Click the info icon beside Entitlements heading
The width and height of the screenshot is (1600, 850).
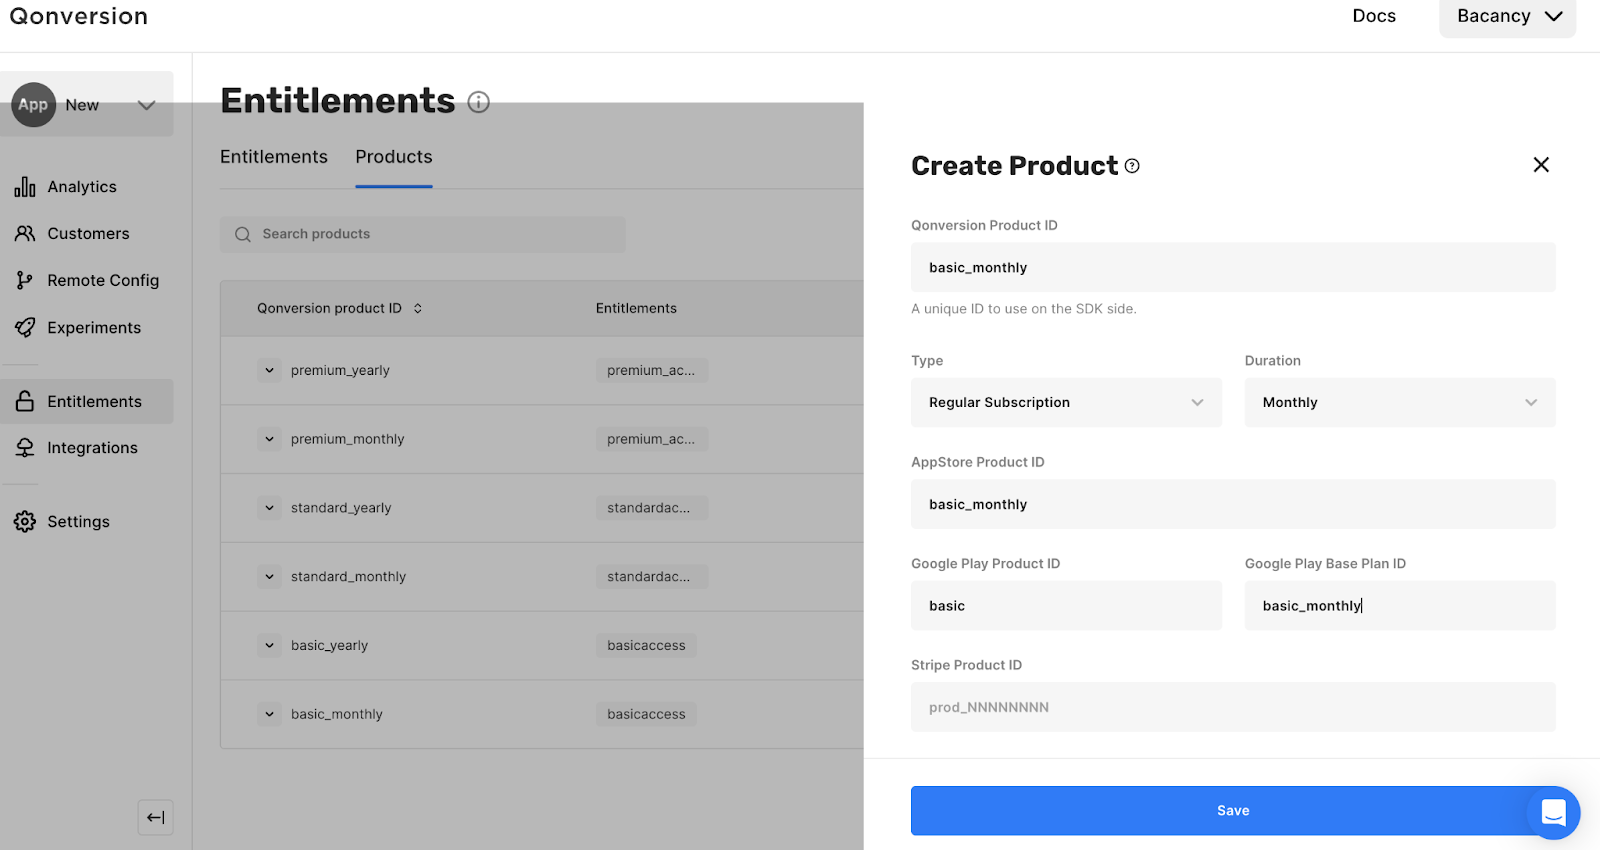(x=479, y=102)
